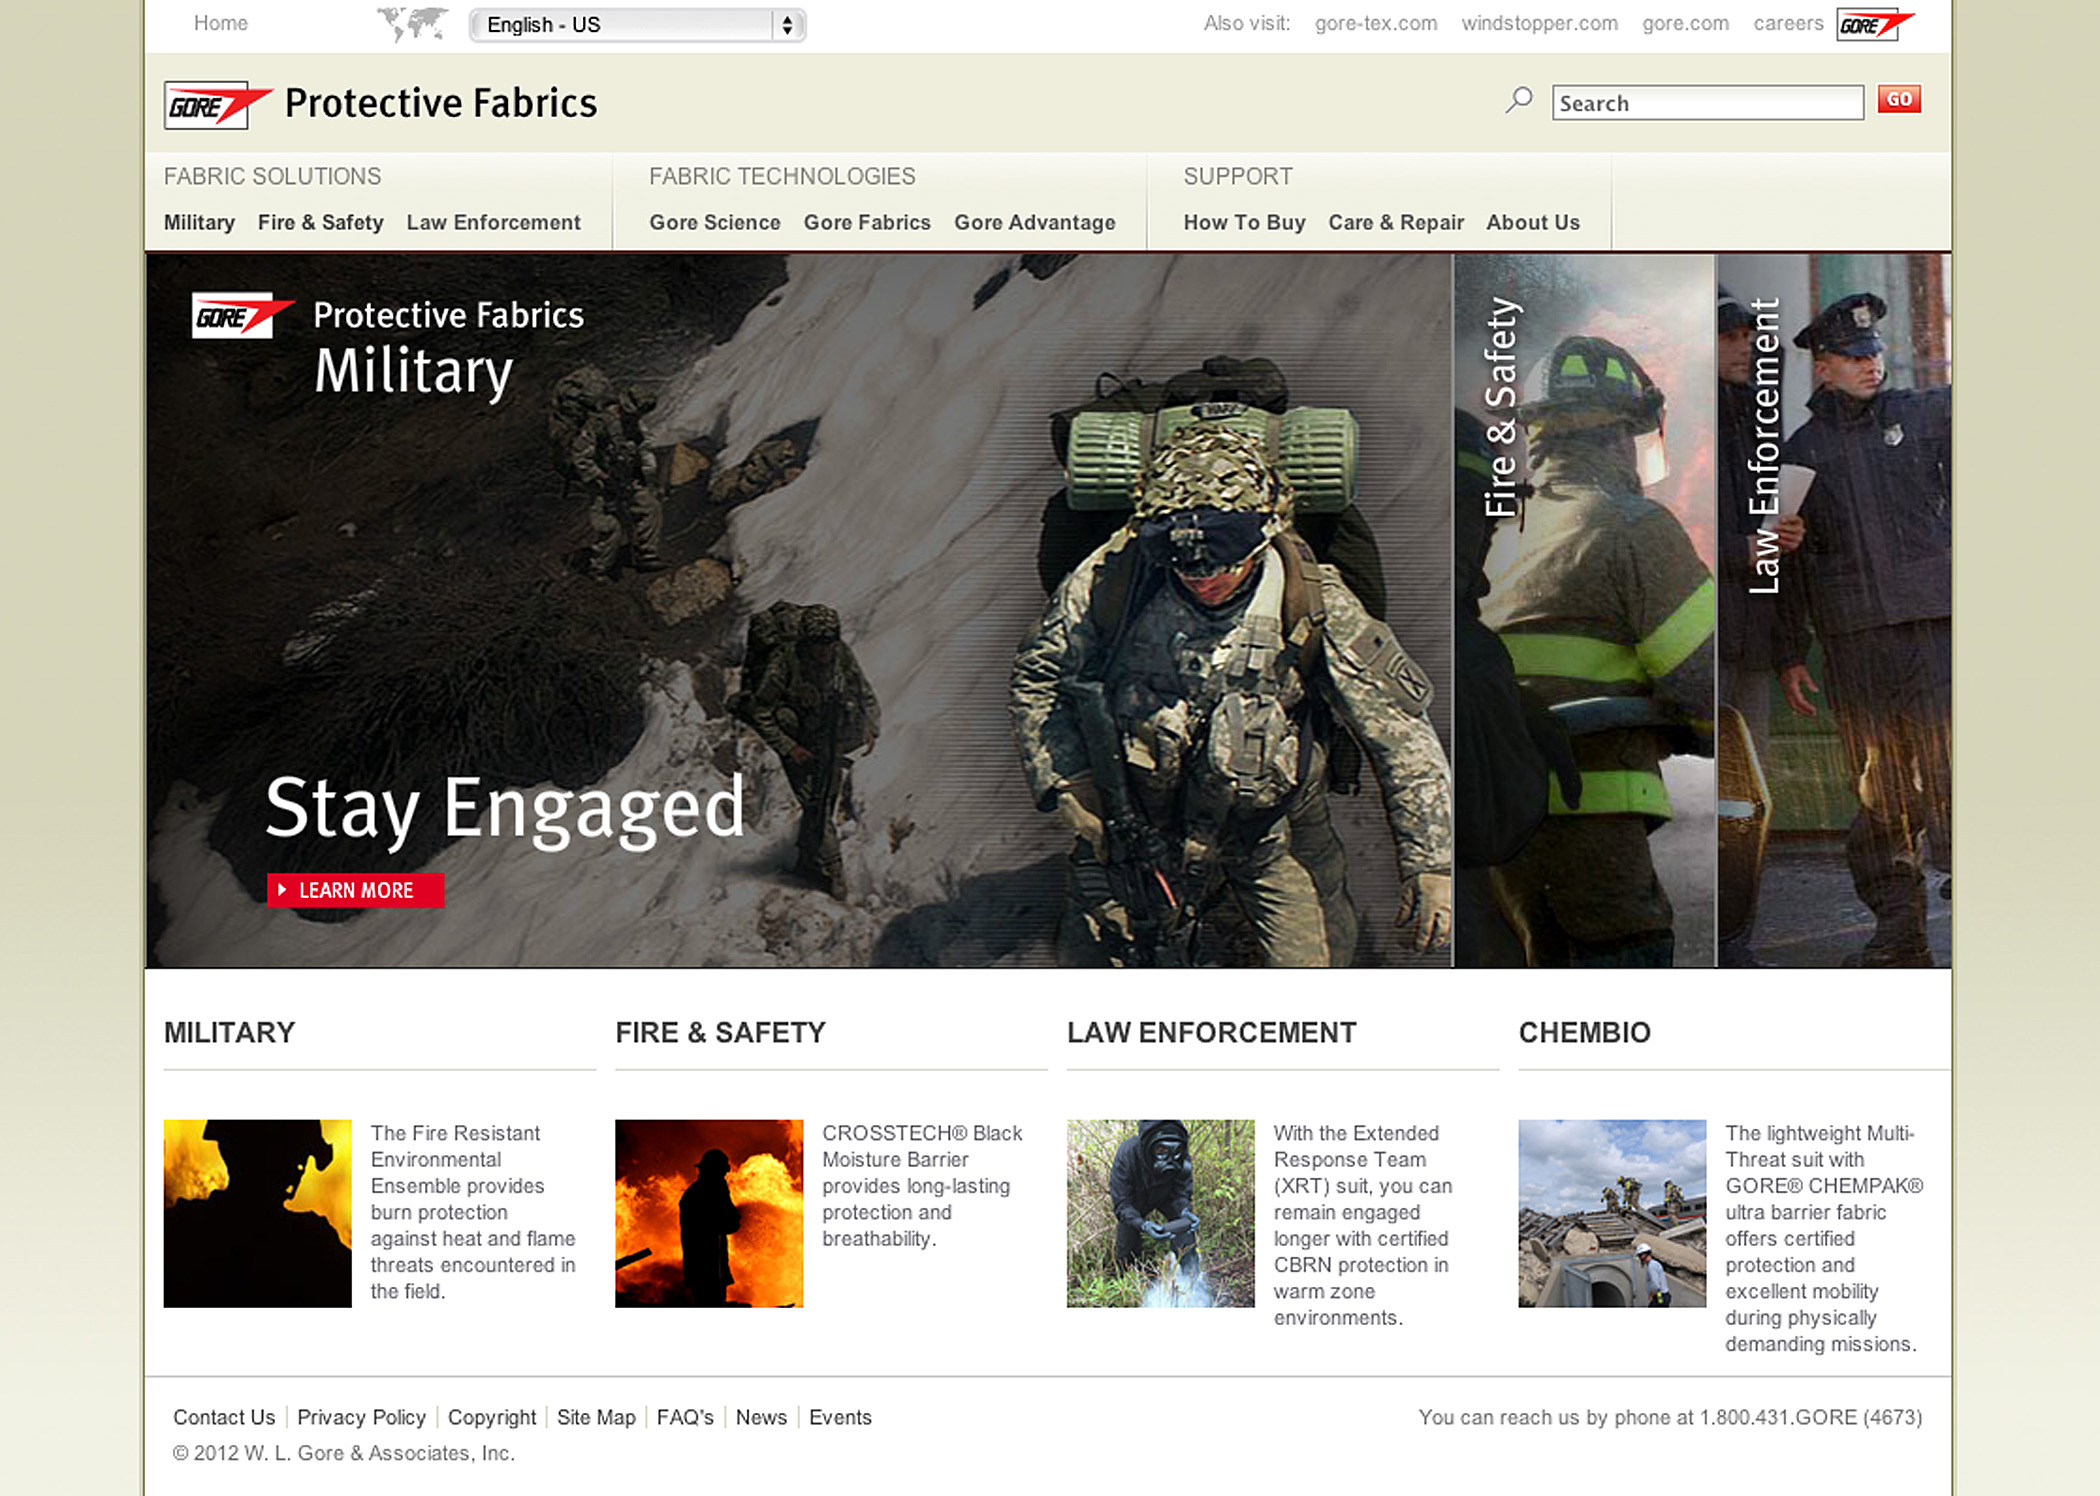The width and height of the screenshot is (2100, 1496).
Task: Click the small Gore logo next to careers
Action: pos(1875,24)
